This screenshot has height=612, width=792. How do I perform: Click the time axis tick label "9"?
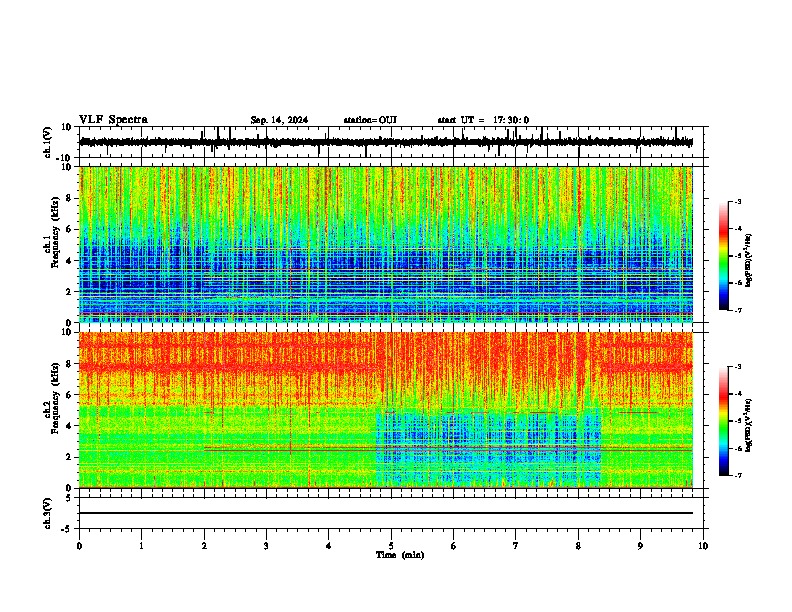640,546
